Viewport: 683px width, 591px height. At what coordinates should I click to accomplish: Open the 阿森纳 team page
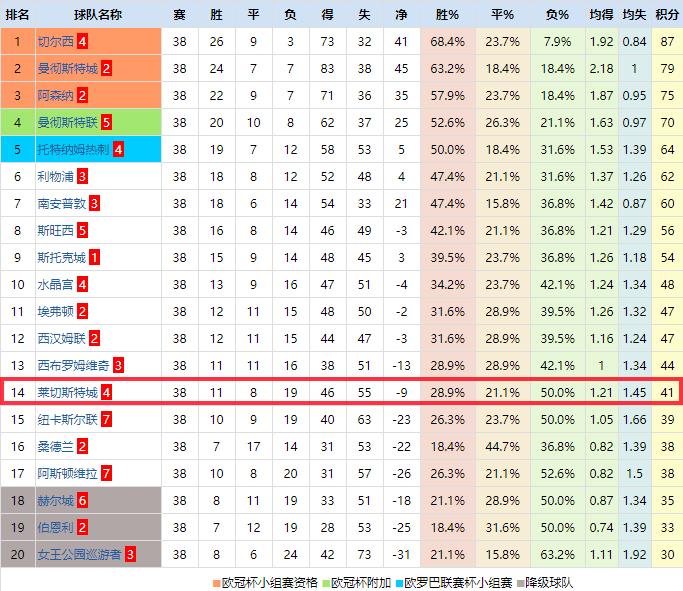click(55, 95)
